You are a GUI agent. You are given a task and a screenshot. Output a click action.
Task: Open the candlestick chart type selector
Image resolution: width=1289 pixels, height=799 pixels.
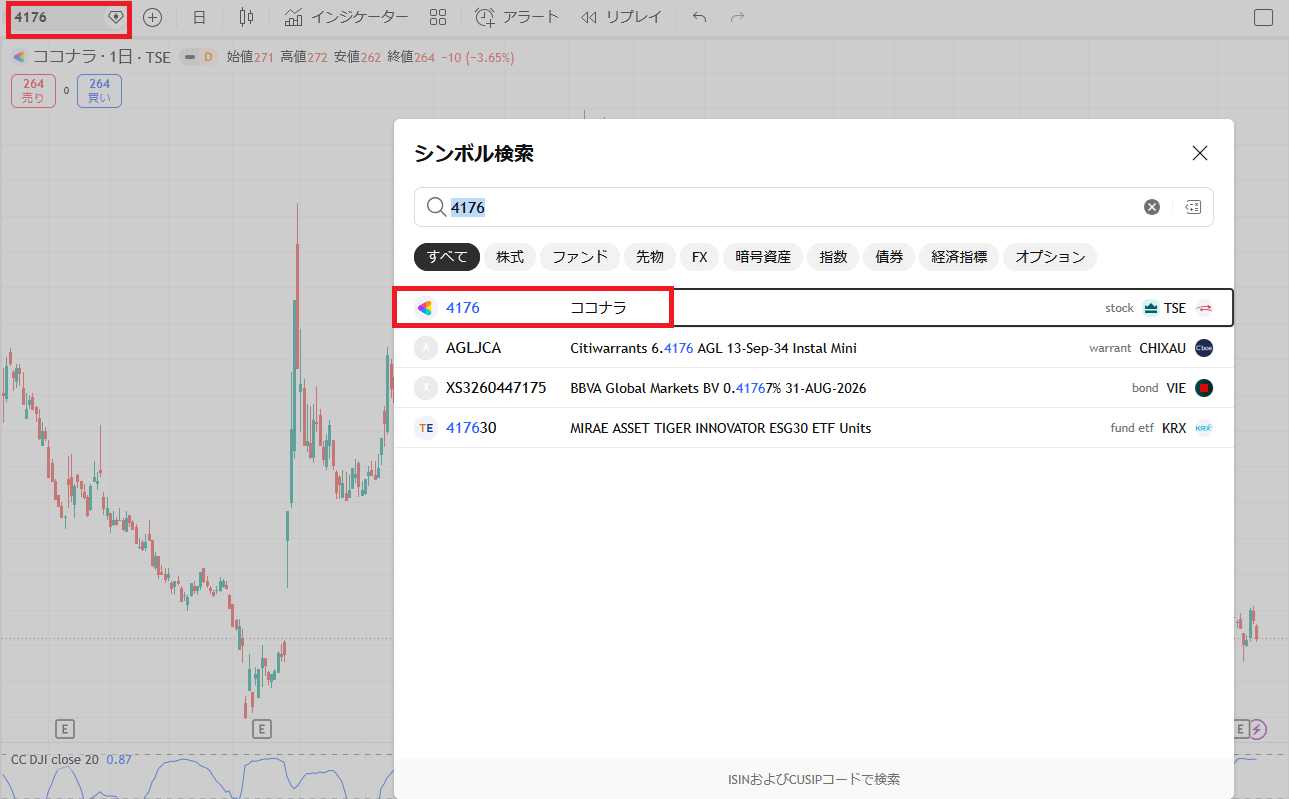[247, 17]
